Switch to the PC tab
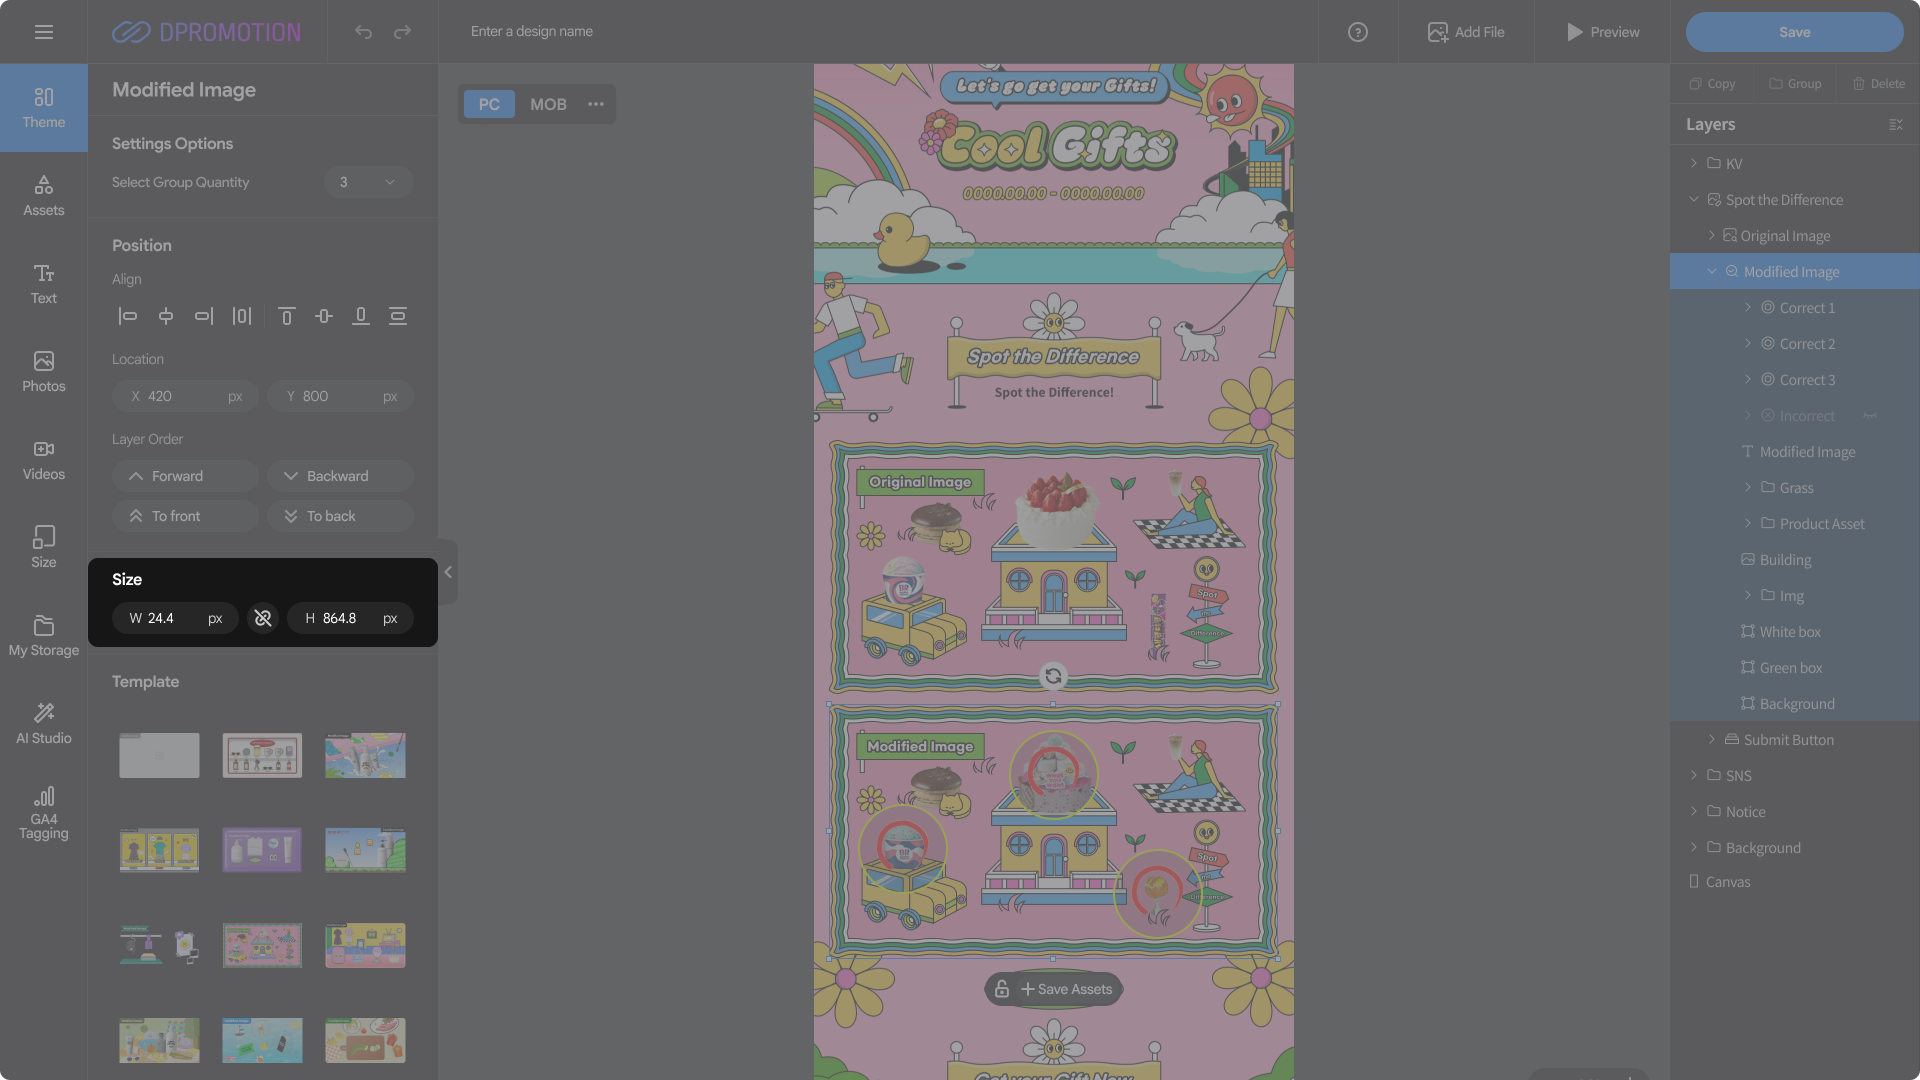This screenshot has width=1920, height=1080. click(x=489, y=104)
